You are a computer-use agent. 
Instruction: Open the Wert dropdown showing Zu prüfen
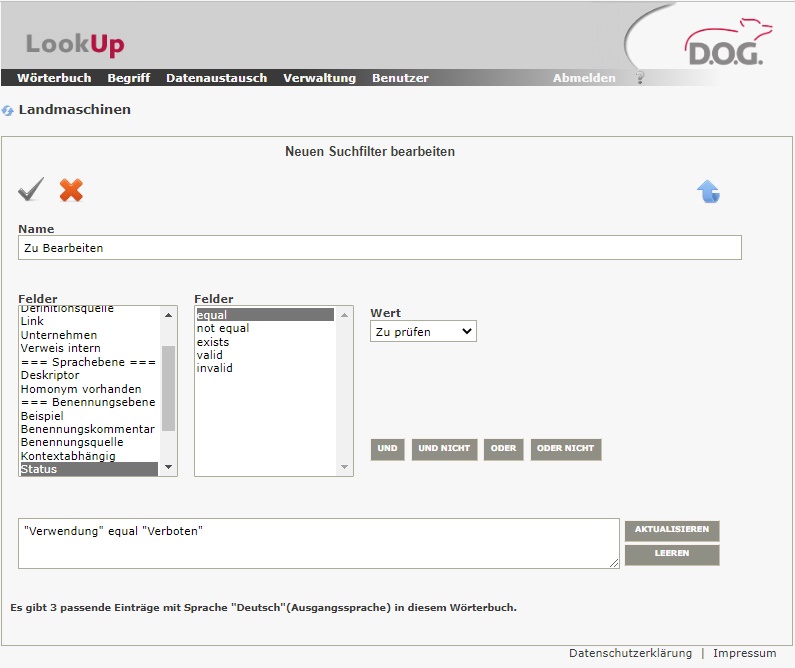pyautogui.click(x=423, y=331)
